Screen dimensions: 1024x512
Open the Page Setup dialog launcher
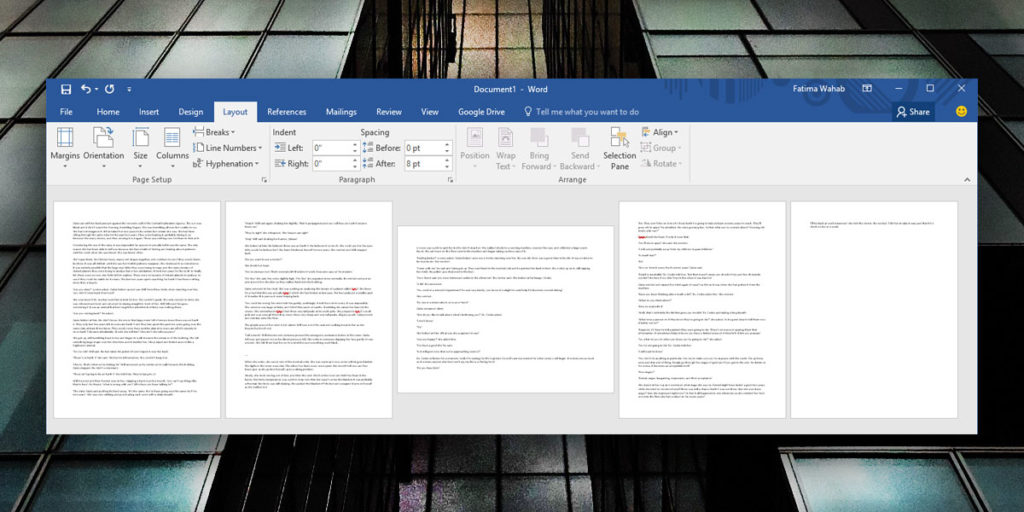click(264, 180)
